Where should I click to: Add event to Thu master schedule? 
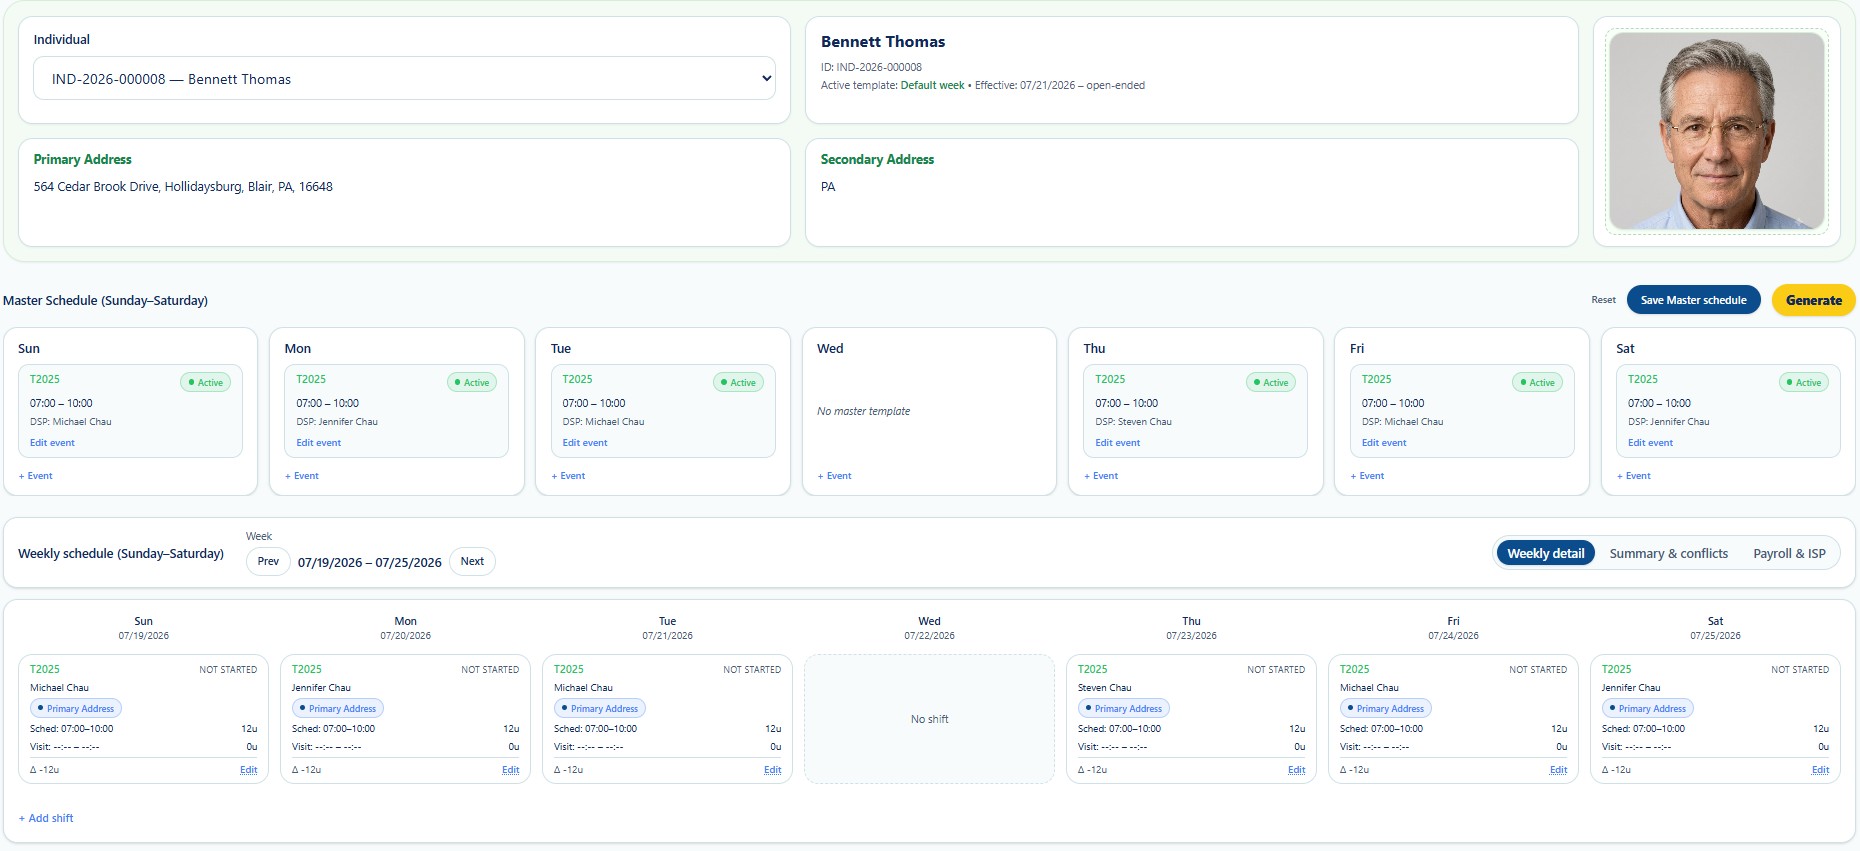pos(1101,476)
